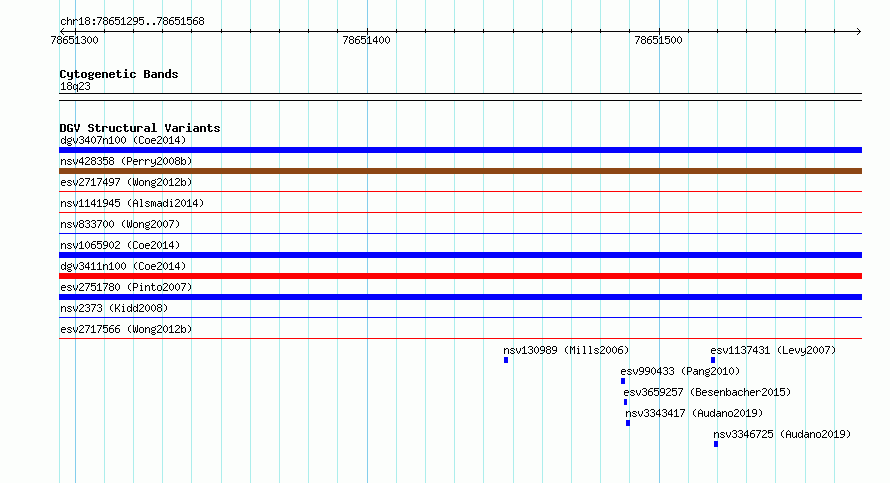890x483 pixels.
Task: Click the 78651500 ruler position label
Action: pyautogui.click(x=658, y=40)
